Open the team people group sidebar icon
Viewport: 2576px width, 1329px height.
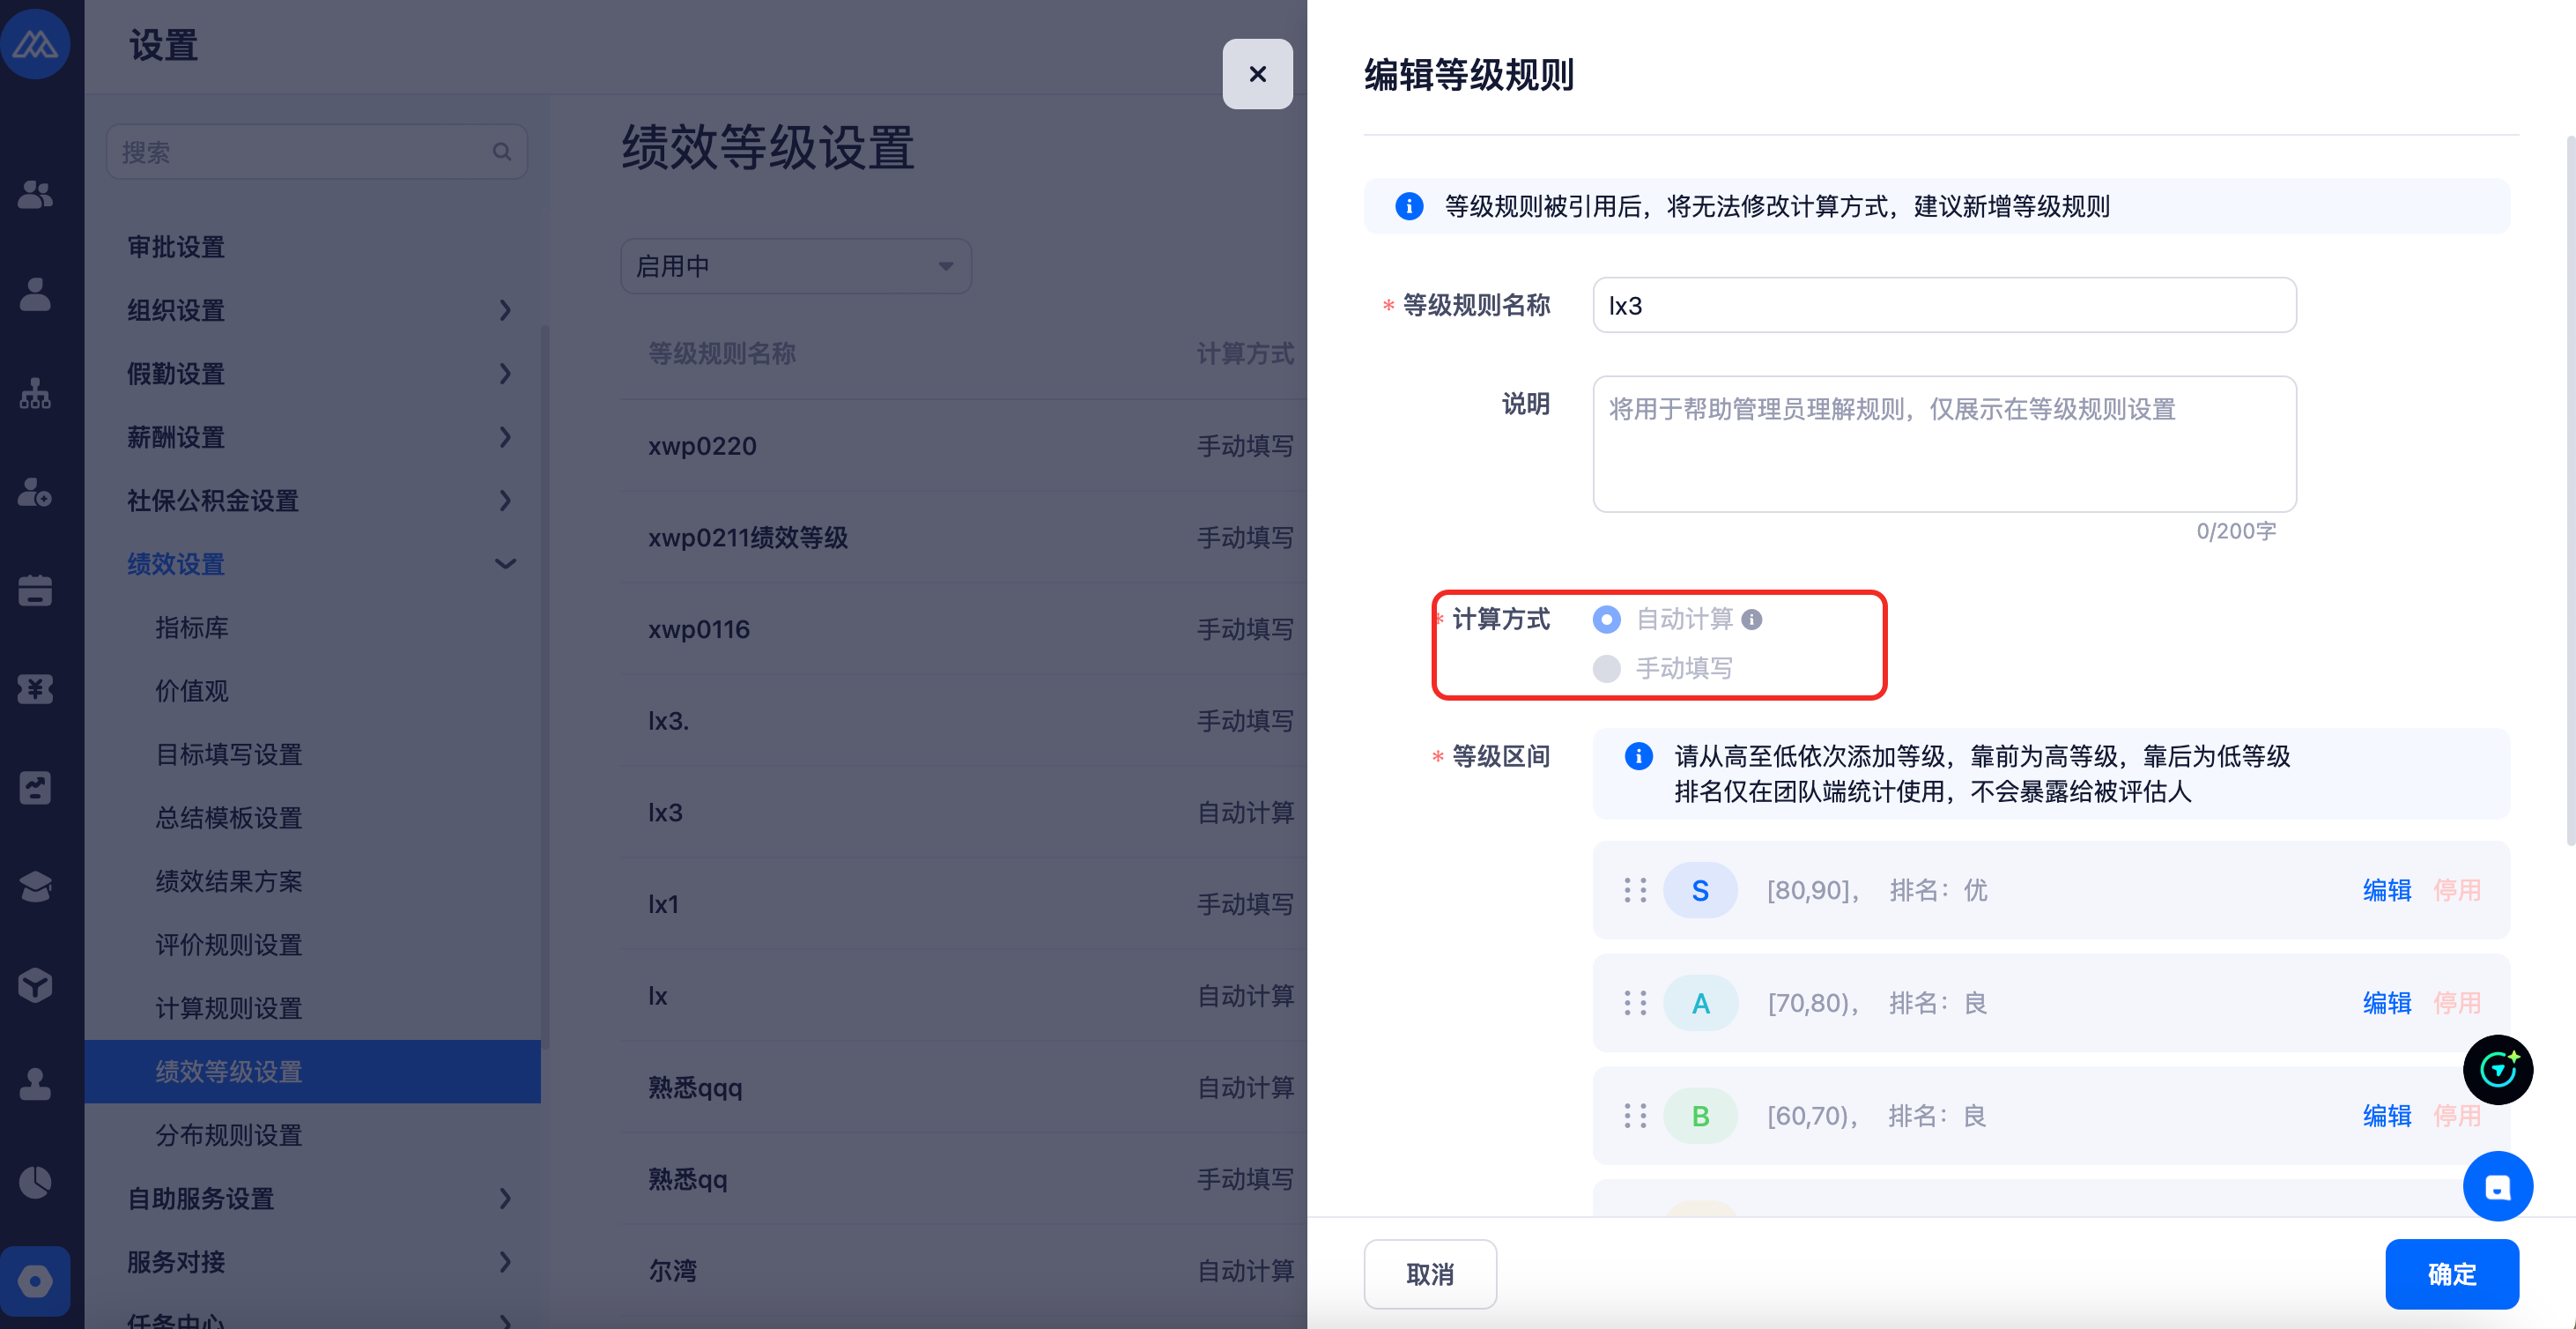(35, 194)
